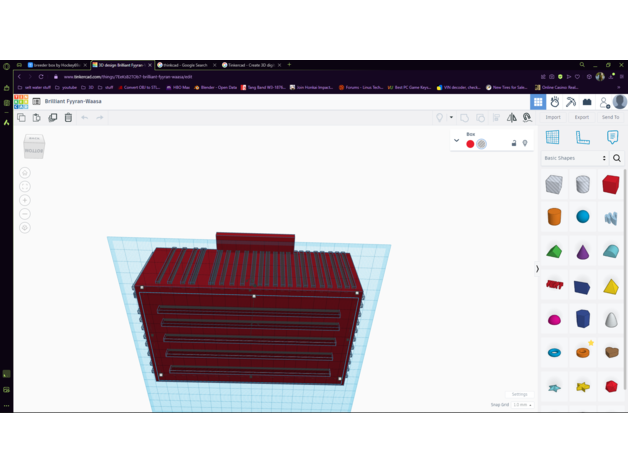Select the Hole shape option
Image resolution: width=628 pixels, height=472 pixels.
(482, 144)
